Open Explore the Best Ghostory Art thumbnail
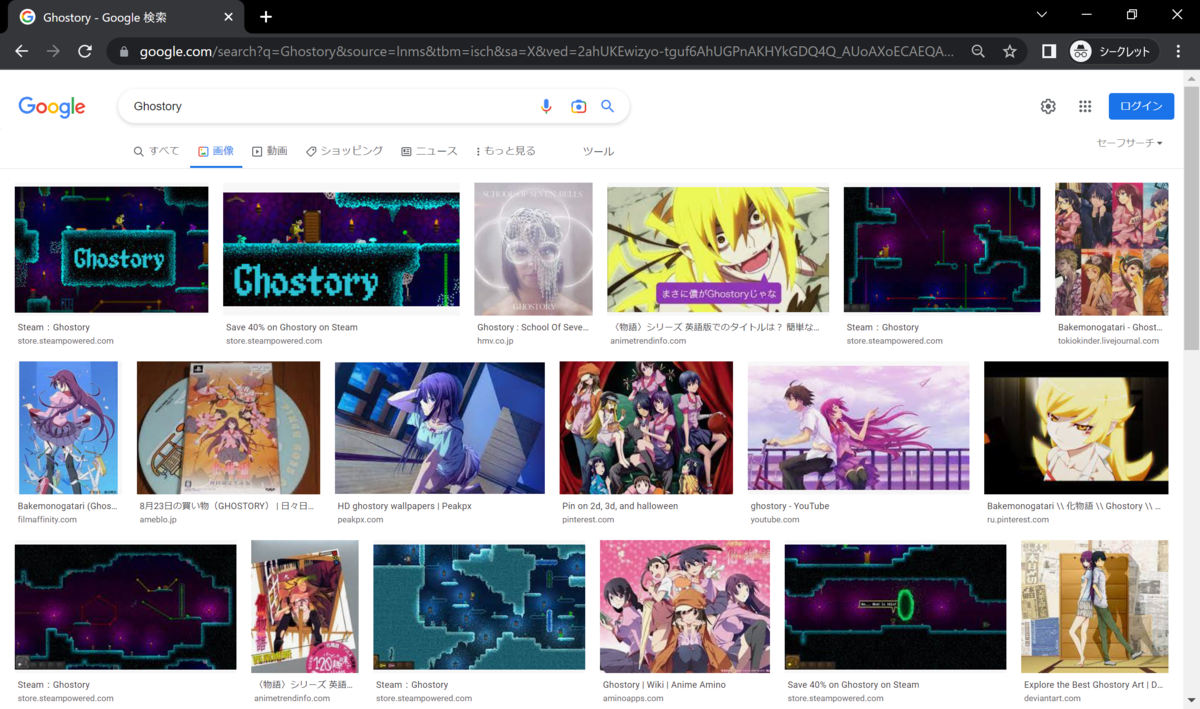This screenshot has height=709, width=1200. point(1095,607)
